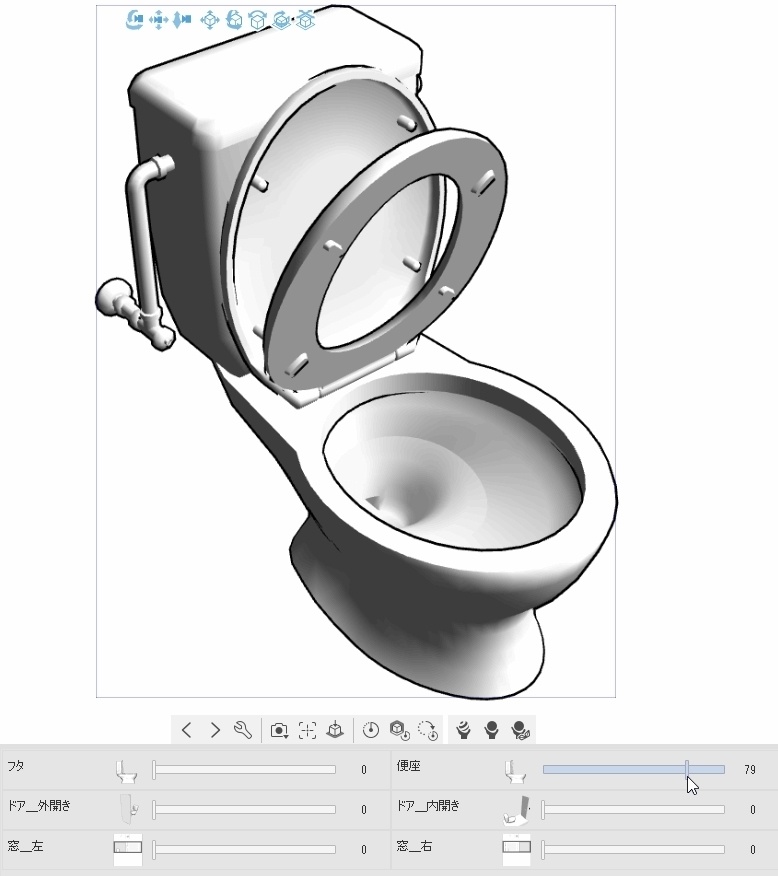Click the 便座 toilet thumbnail
778x876 pixels.
click(x=516, y=770)
